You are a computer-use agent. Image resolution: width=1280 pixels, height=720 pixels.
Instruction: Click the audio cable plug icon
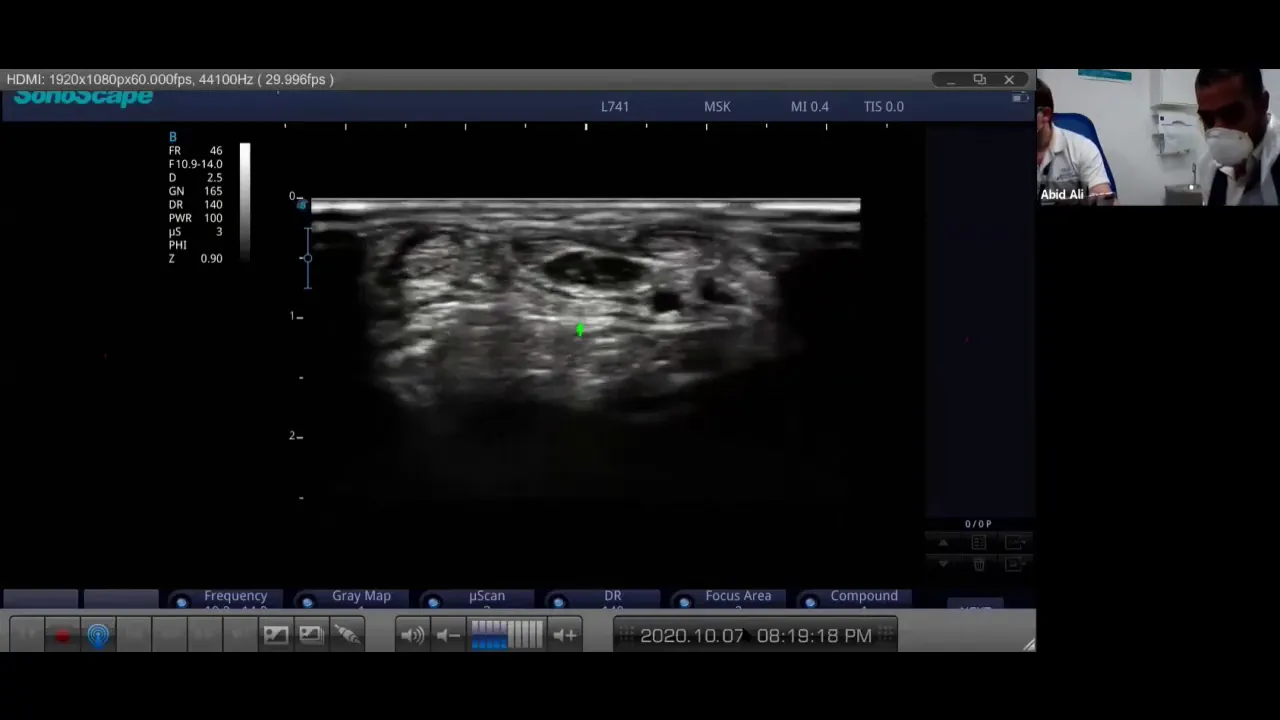(x=346, y=635)
